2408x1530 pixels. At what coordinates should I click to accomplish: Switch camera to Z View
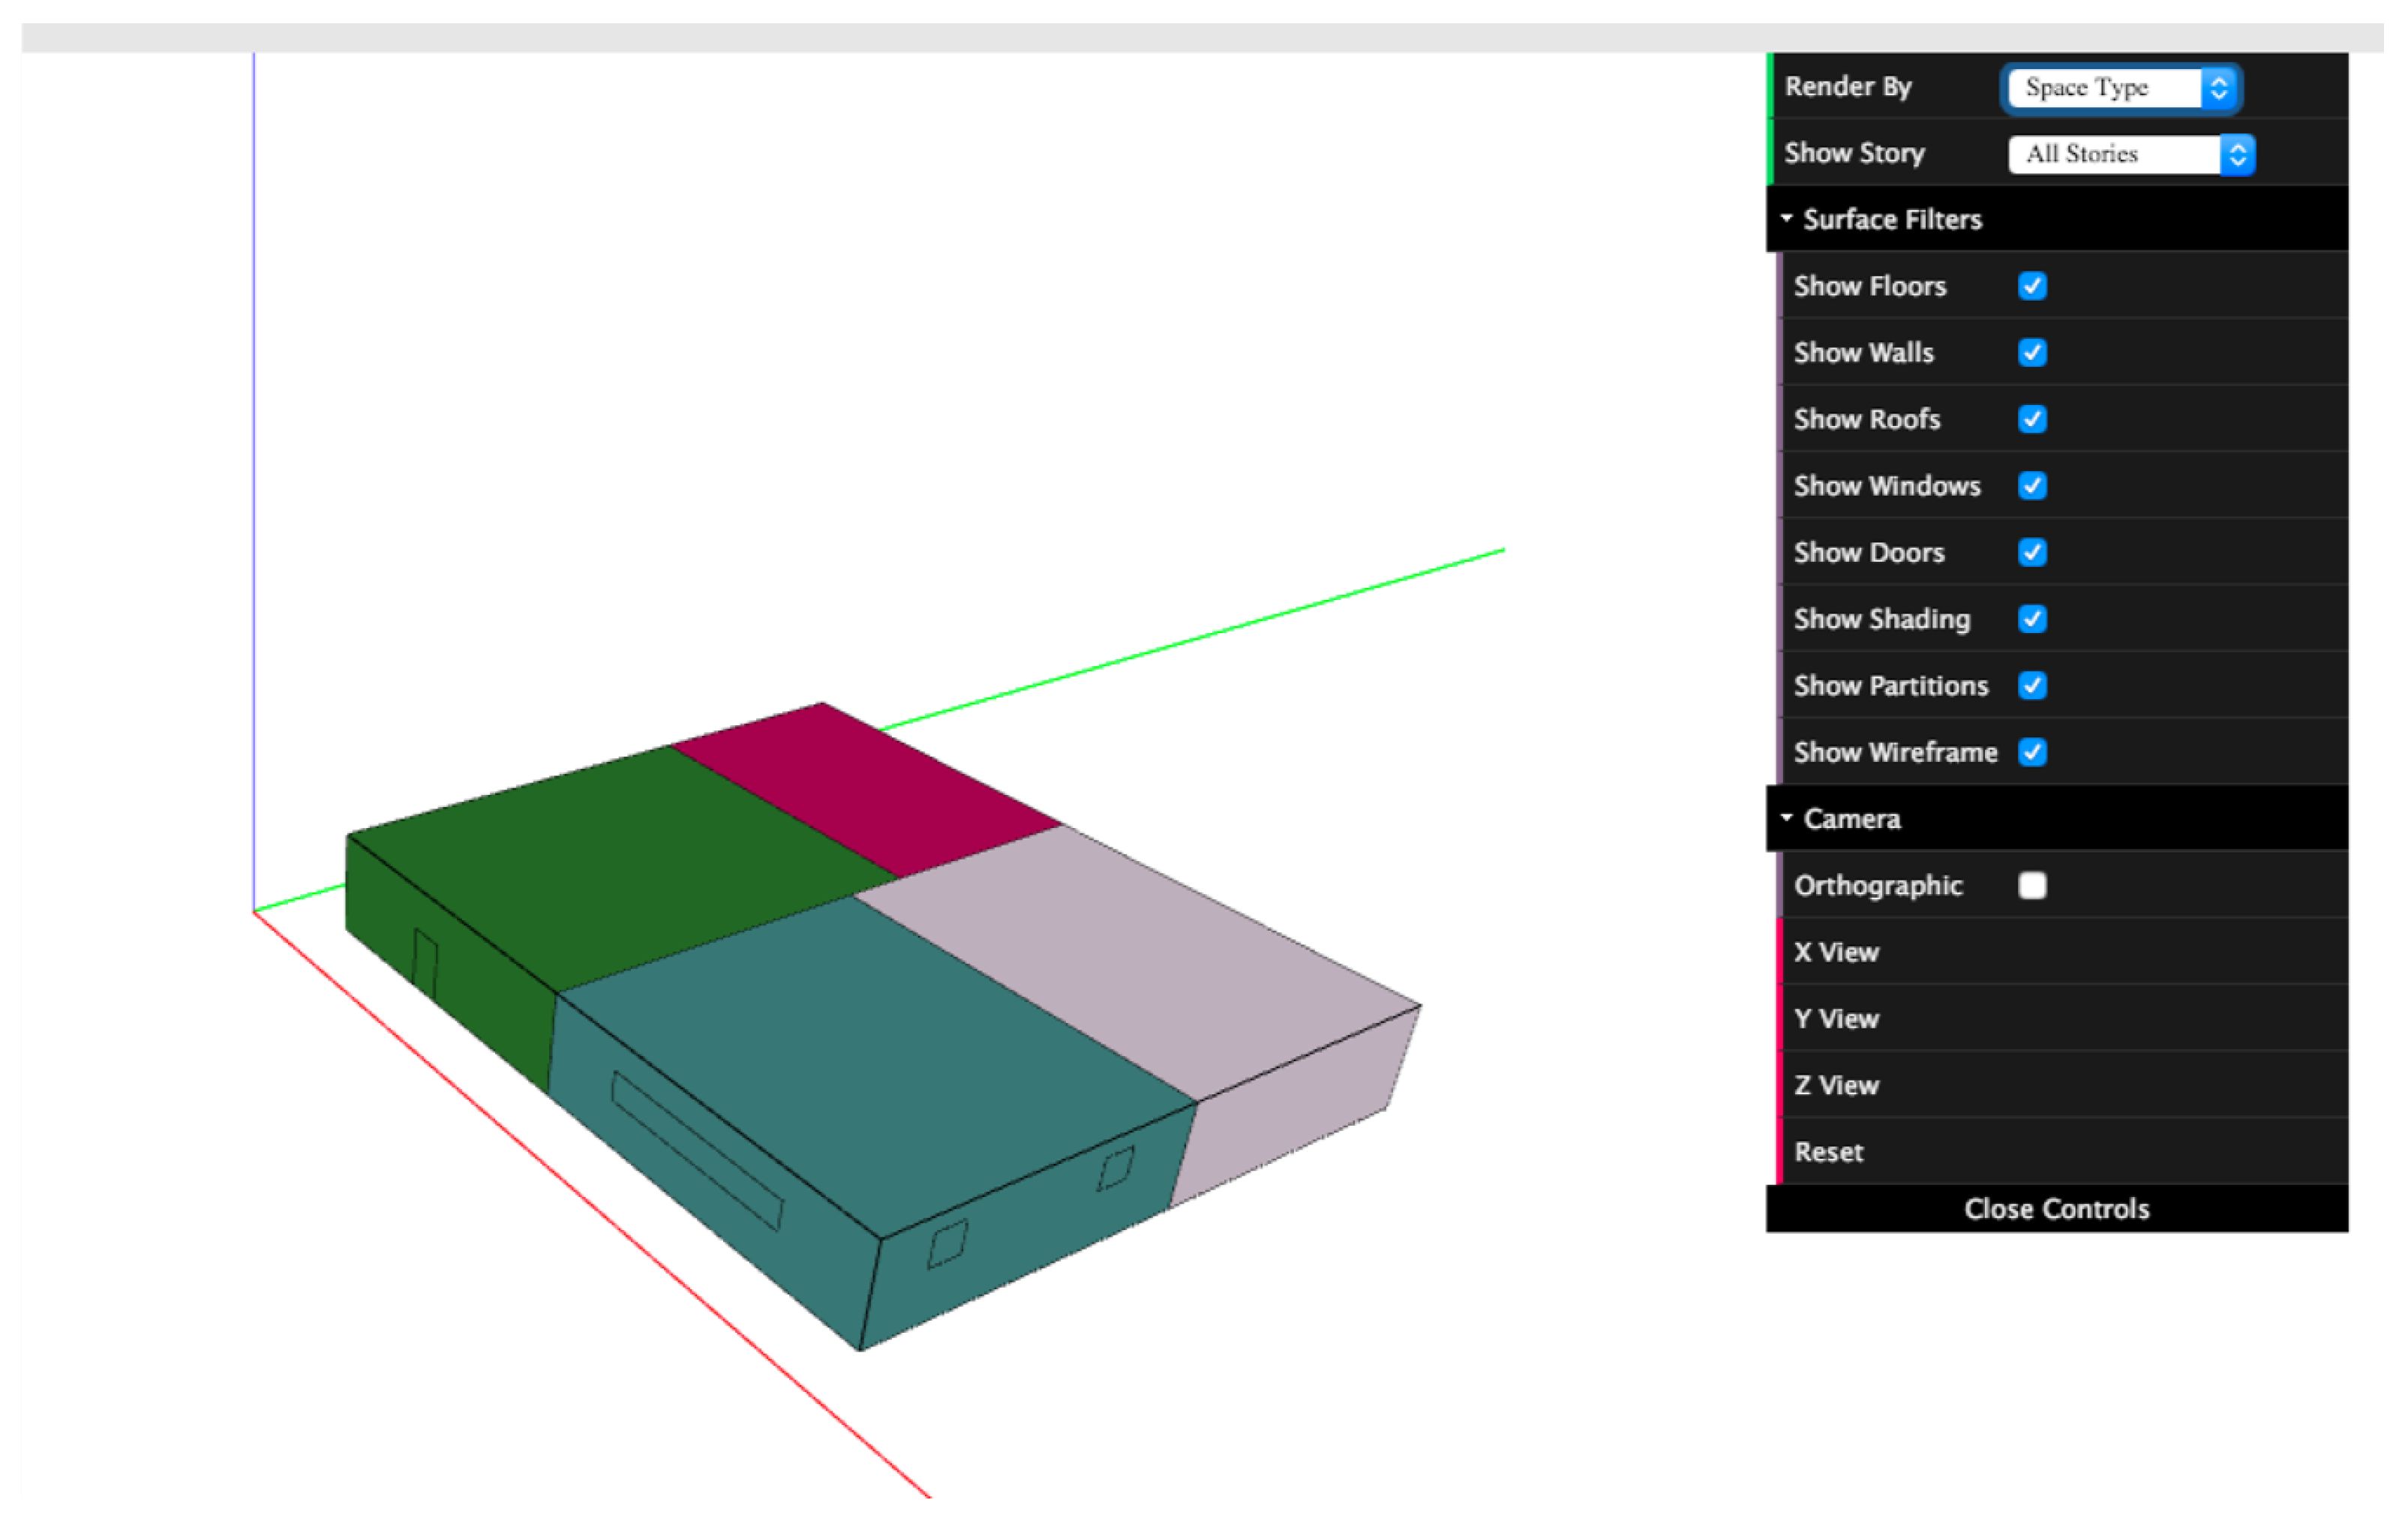pyautogui.click(x=1838, y=1086)
